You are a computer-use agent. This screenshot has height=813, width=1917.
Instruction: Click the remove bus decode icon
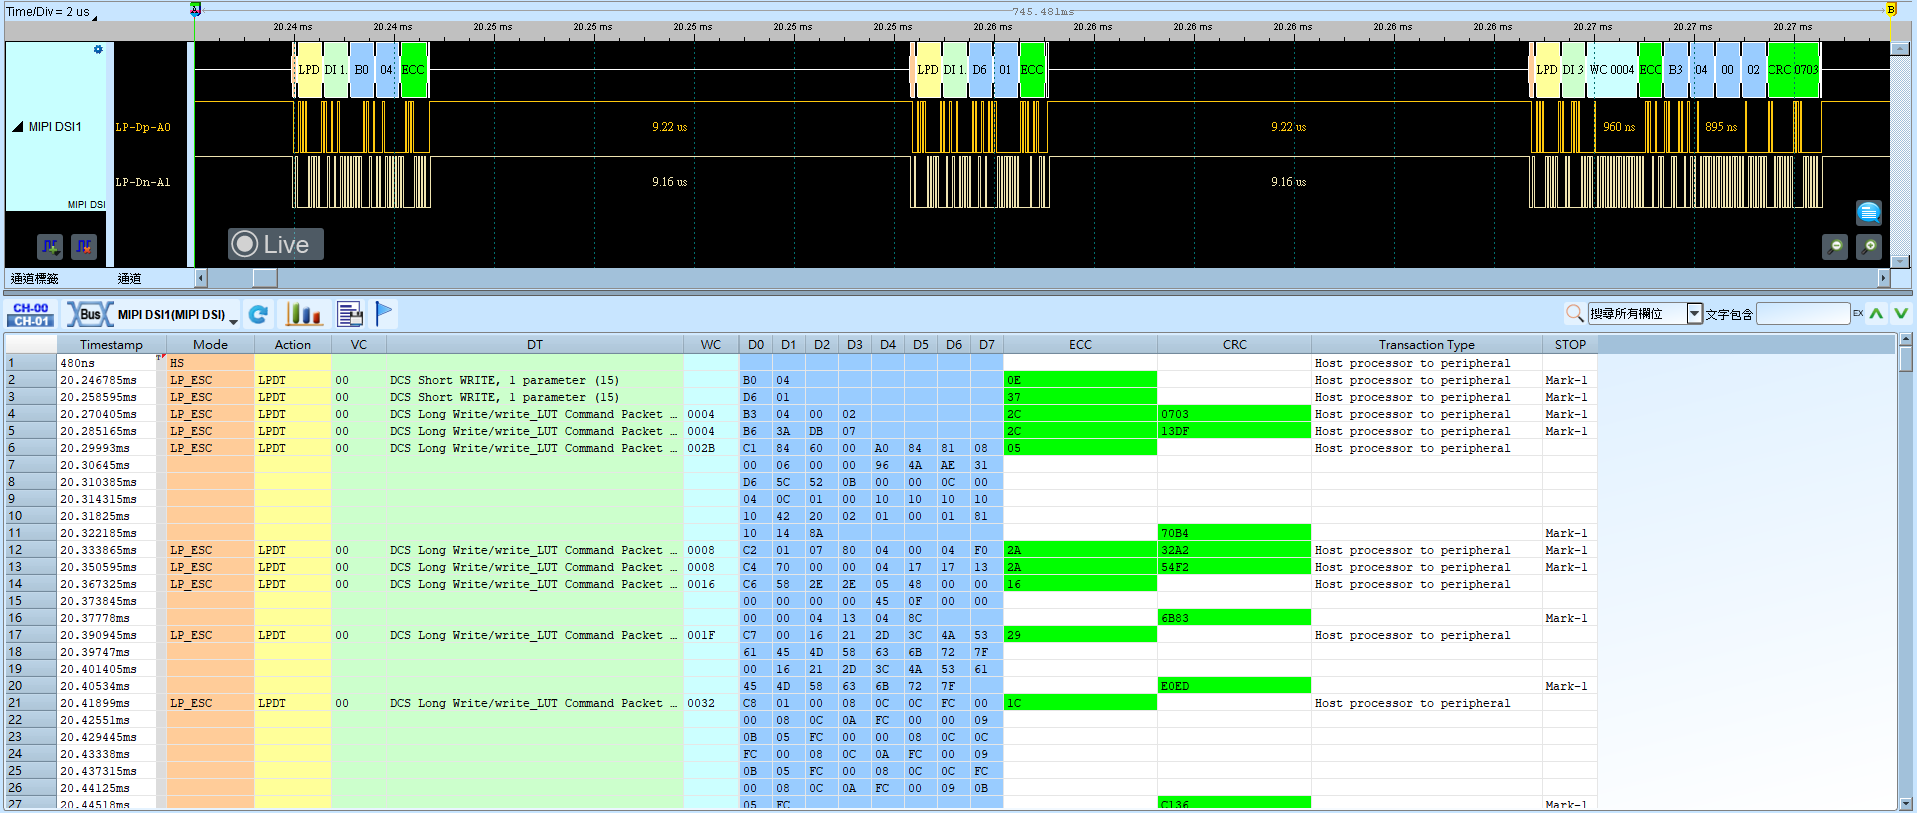84,245
